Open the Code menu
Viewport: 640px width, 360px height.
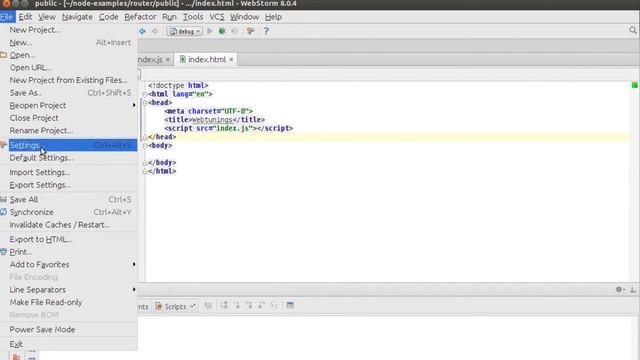pos(109,17)
